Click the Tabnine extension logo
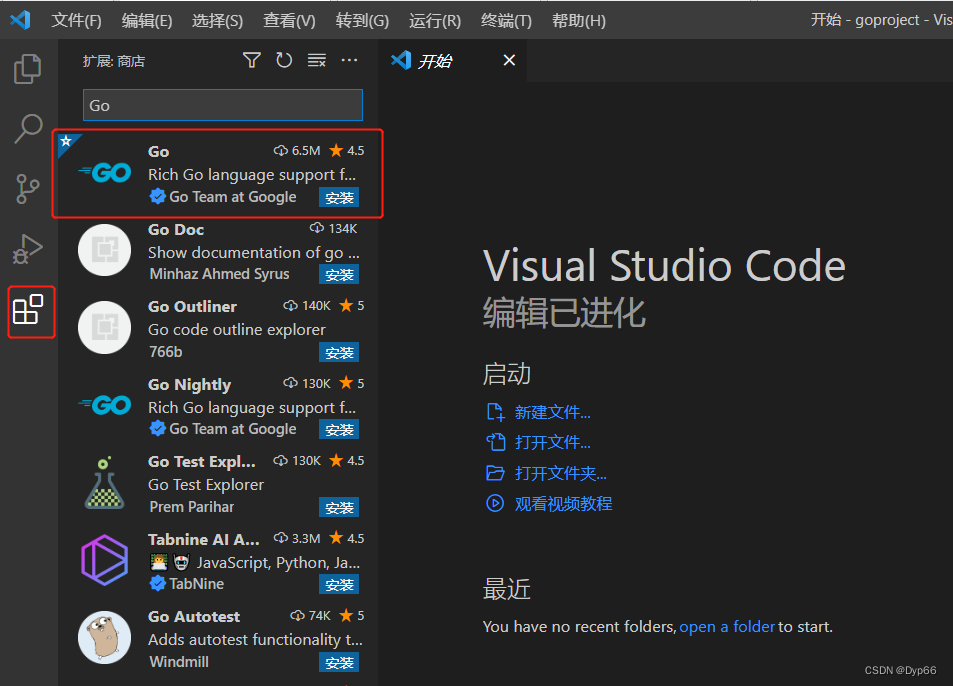Screen dimensions: 953x686 105,560
